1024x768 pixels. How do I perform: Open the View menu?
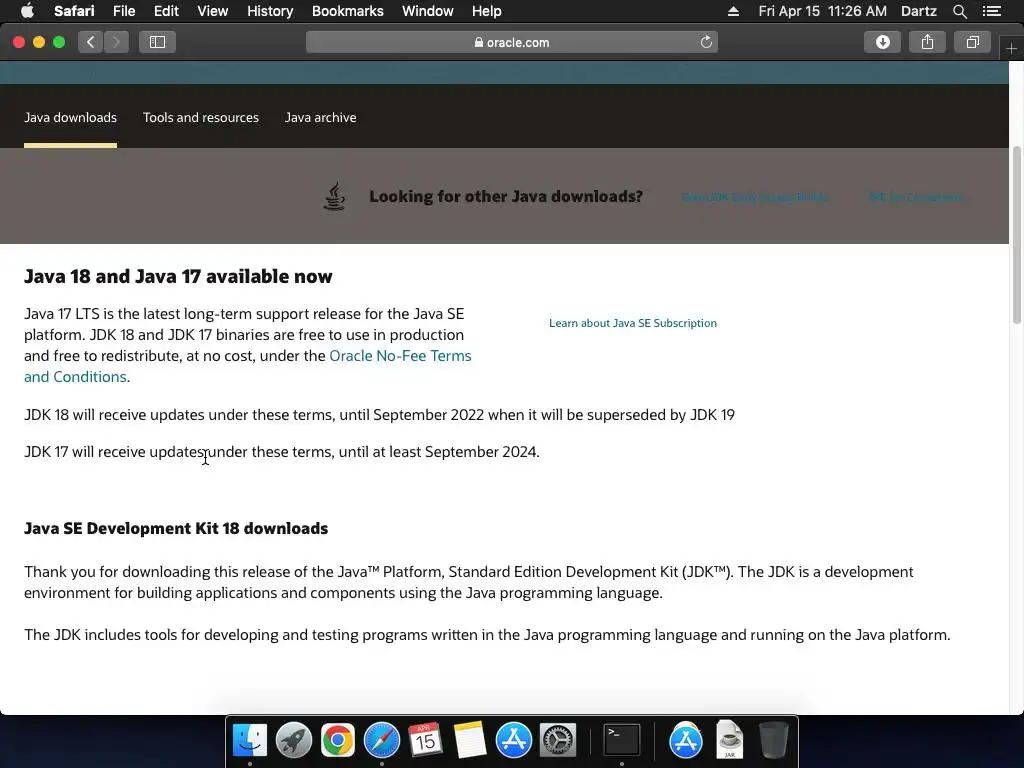[212, 11]
